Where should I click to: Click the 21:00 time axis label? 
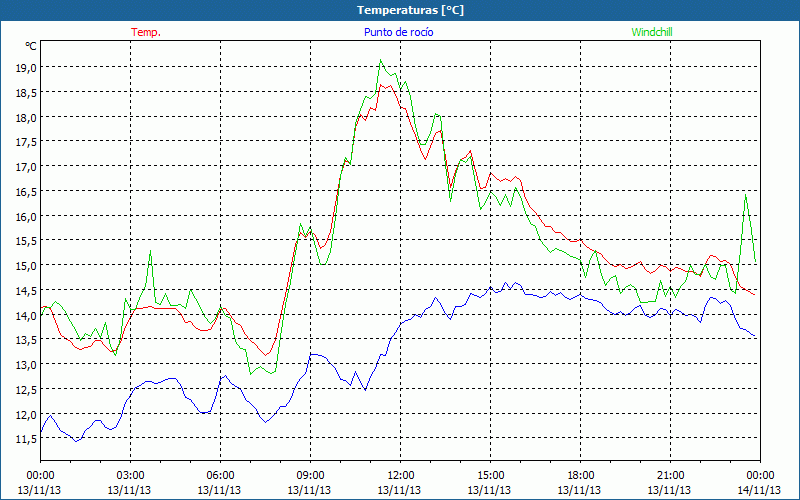pos(670,476)
